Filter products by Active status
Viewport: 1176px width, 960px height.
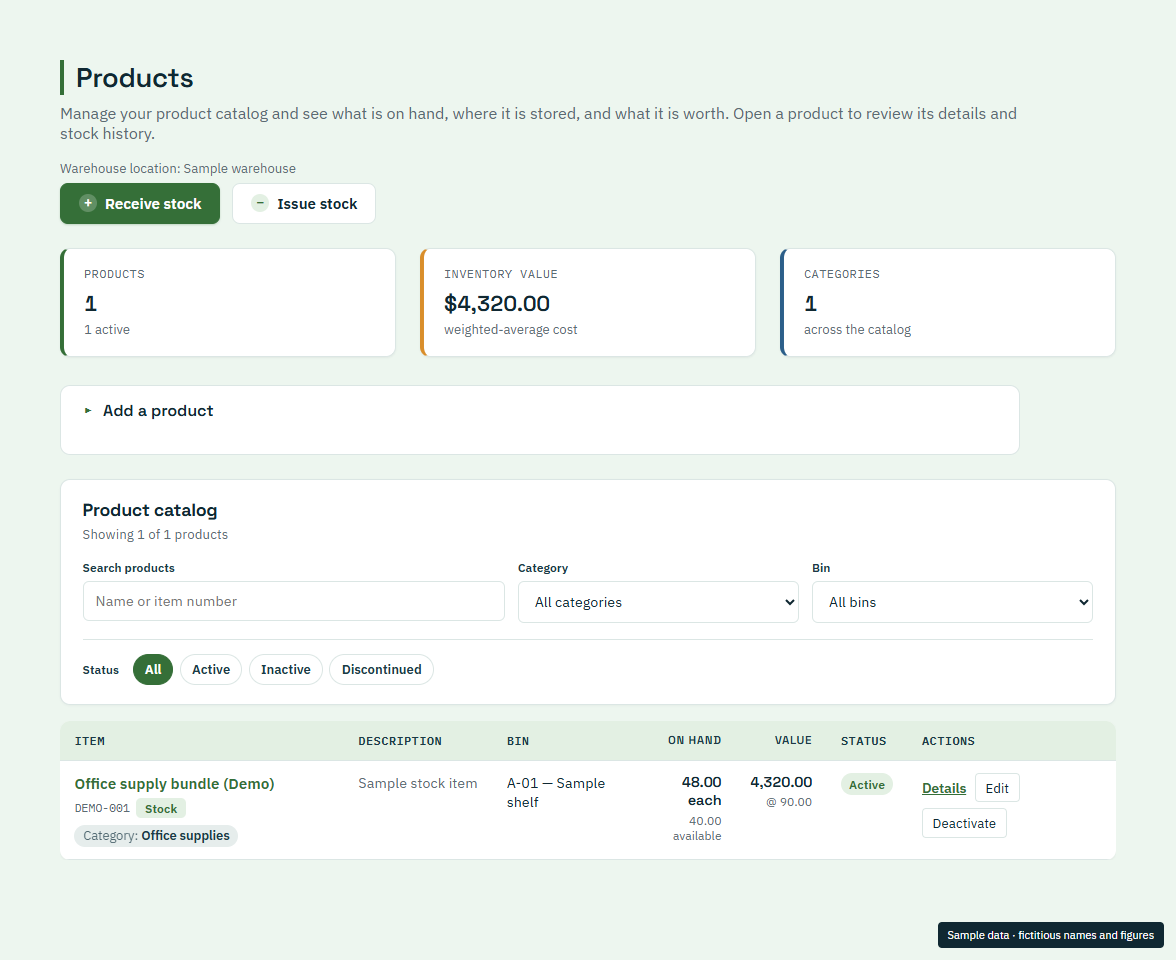pyautogui.click(x=211, y=670)
